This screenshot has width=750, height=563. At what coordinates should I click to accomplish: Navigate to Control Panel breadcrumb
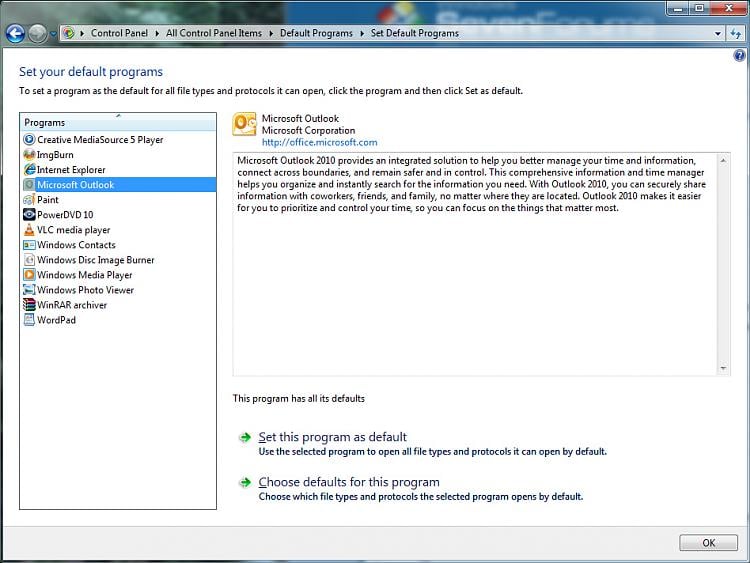coord(119,33)
